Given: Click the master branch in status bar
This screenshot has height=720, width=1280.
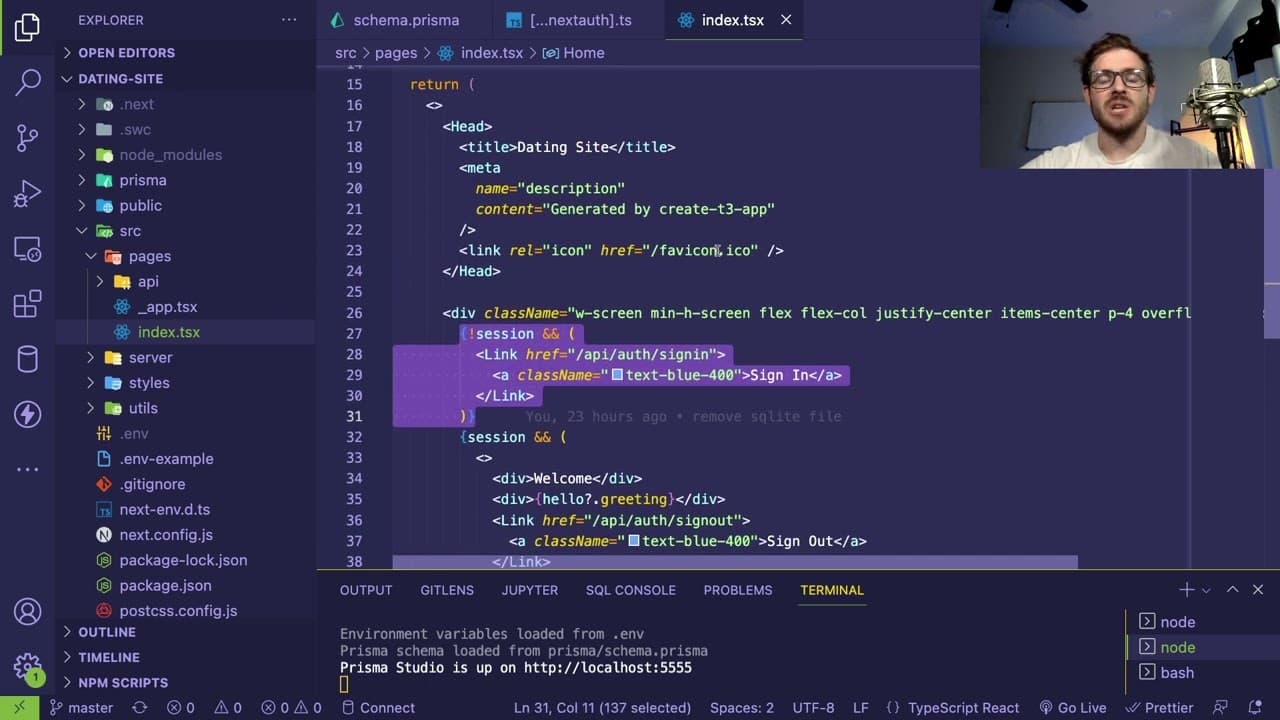Looking at the screenshot, I should coord(80,707).
